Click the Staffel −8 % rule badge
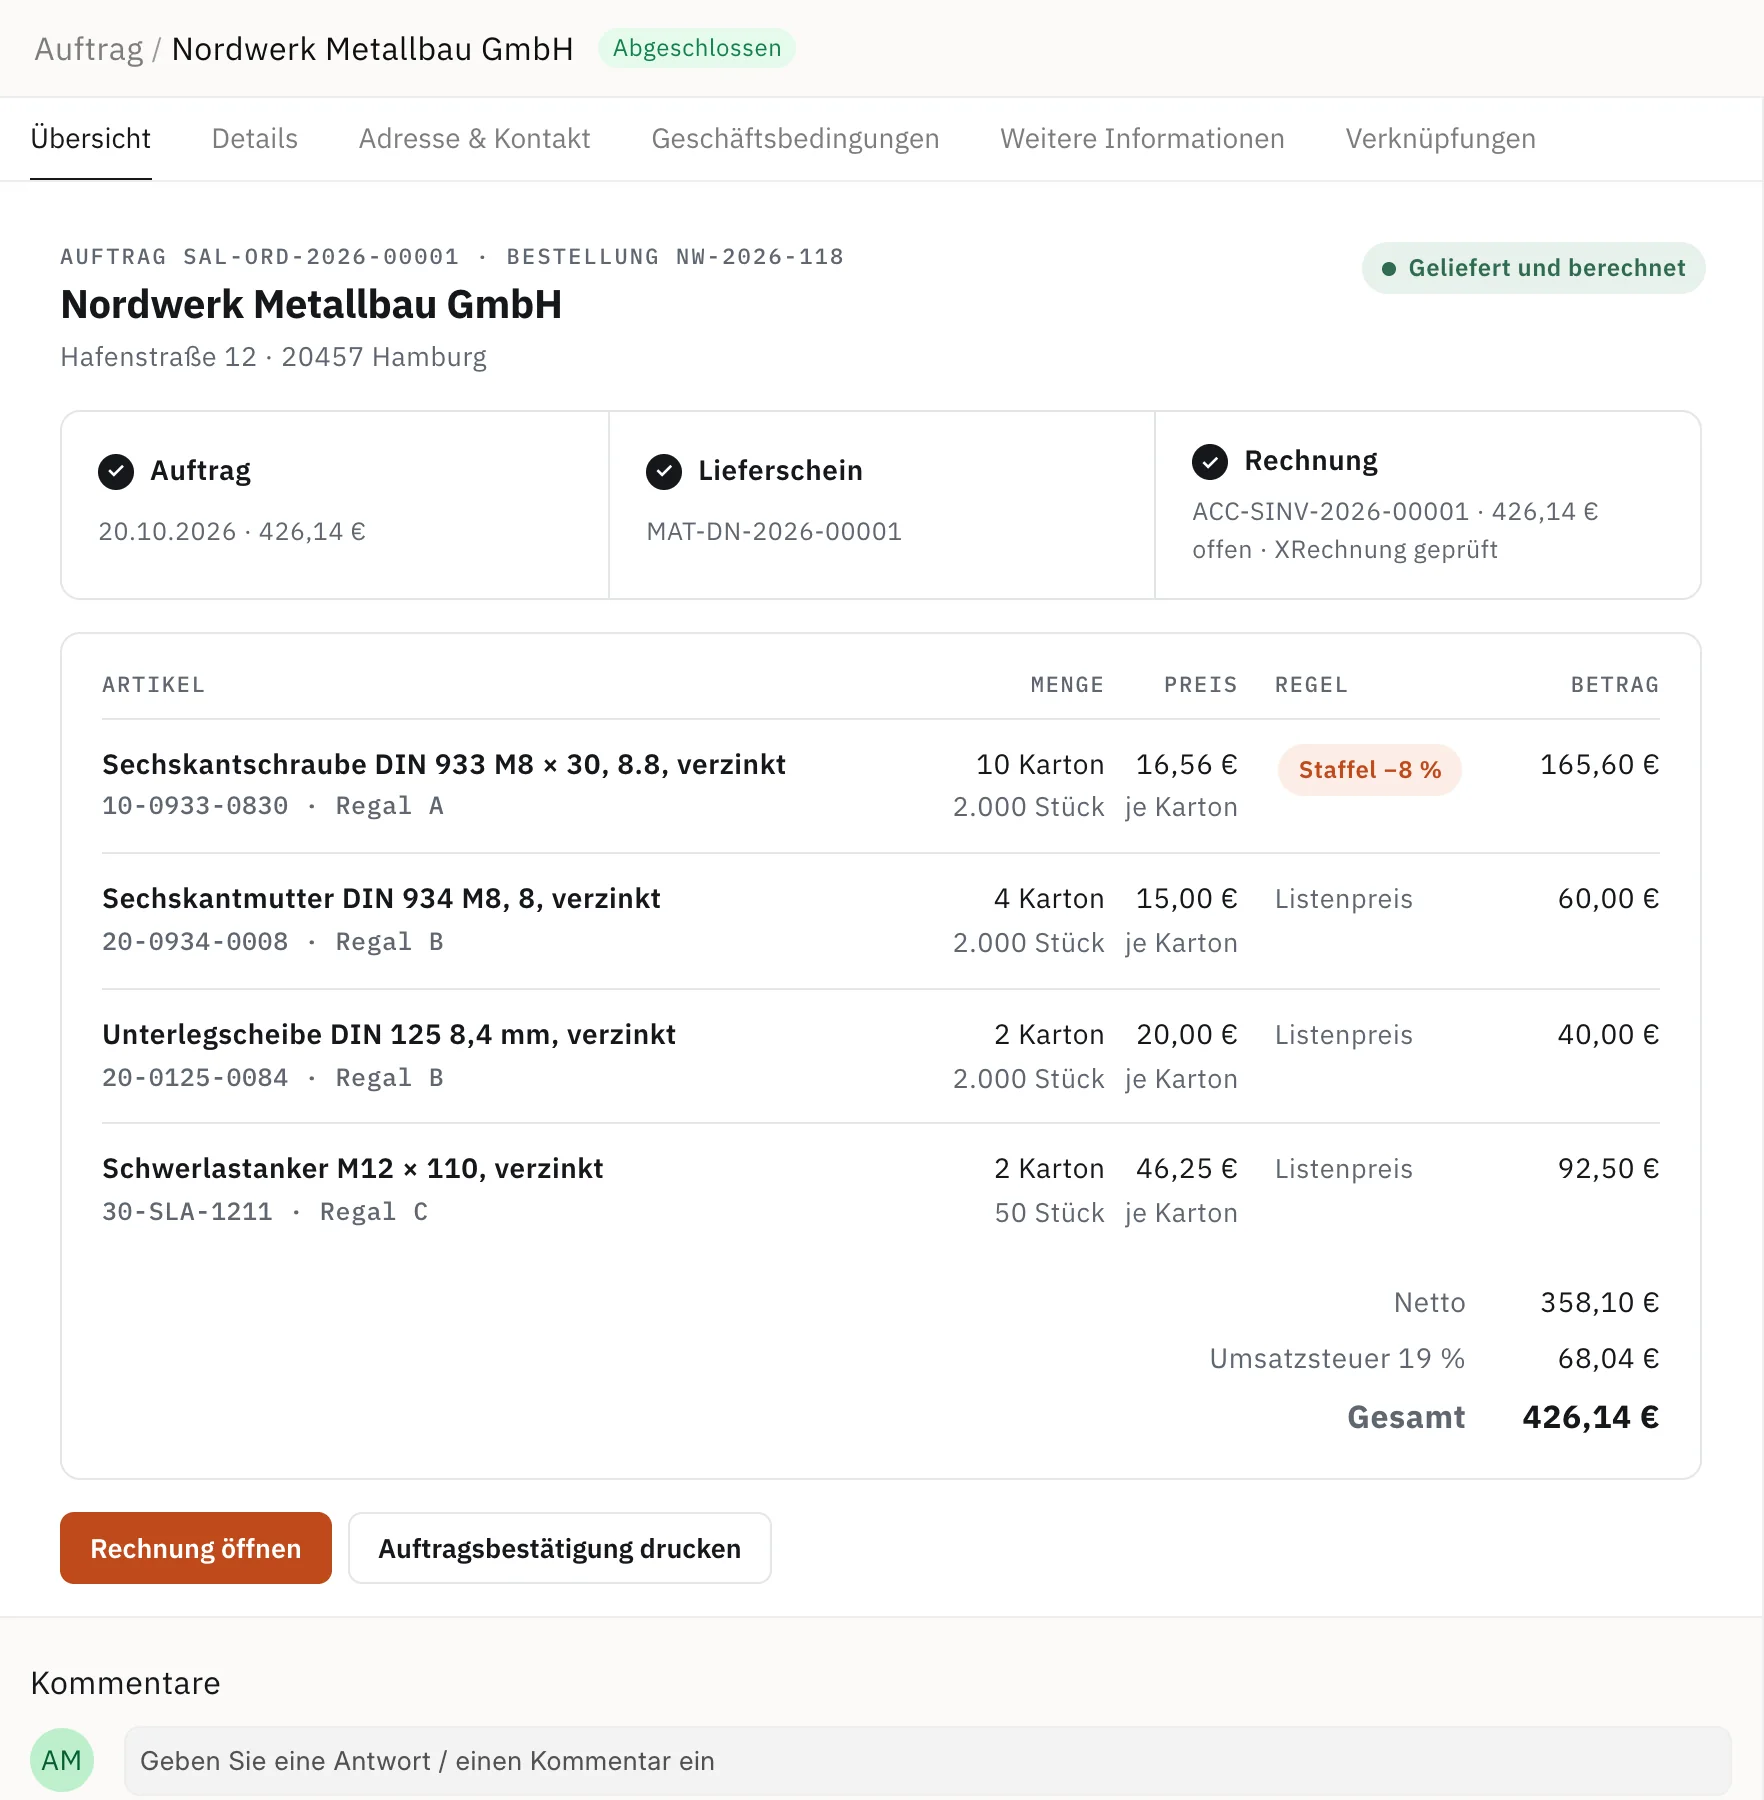The height and width of the screenshot is (1800, 1764). click(1370, 770)
